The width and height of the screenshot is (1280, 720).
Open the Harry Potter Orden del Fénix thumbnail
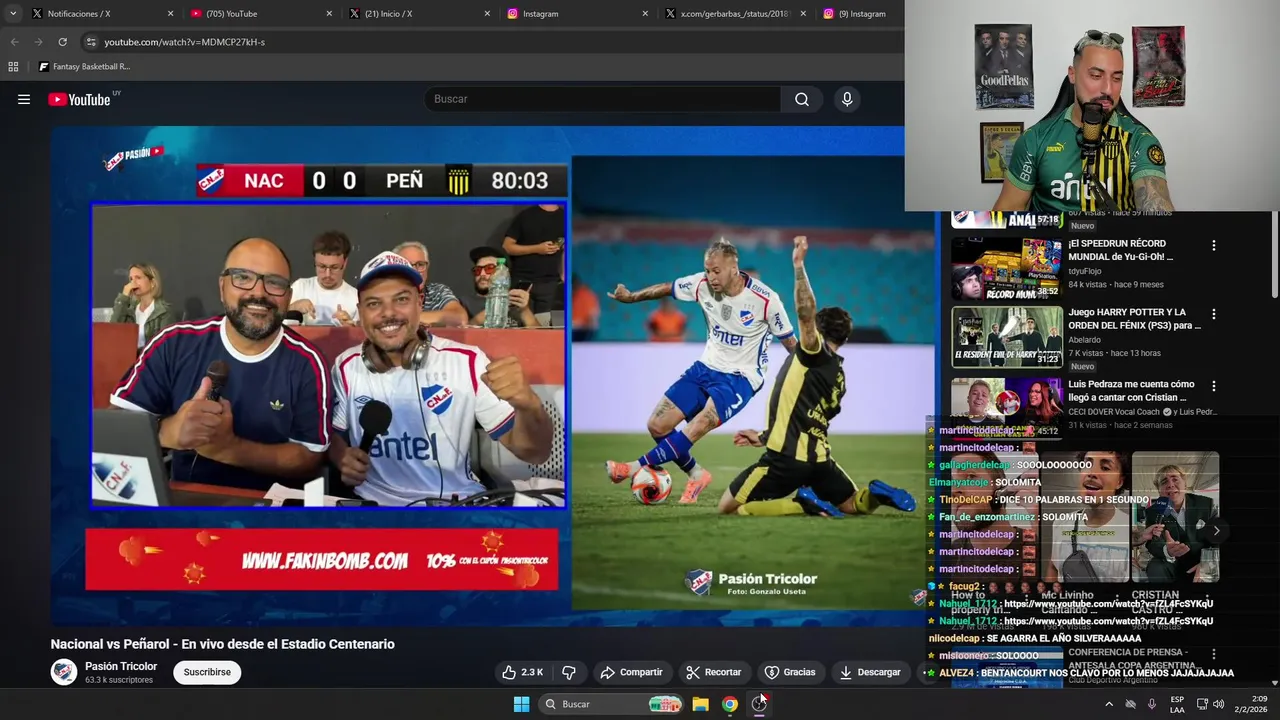tap(1007, 337)
